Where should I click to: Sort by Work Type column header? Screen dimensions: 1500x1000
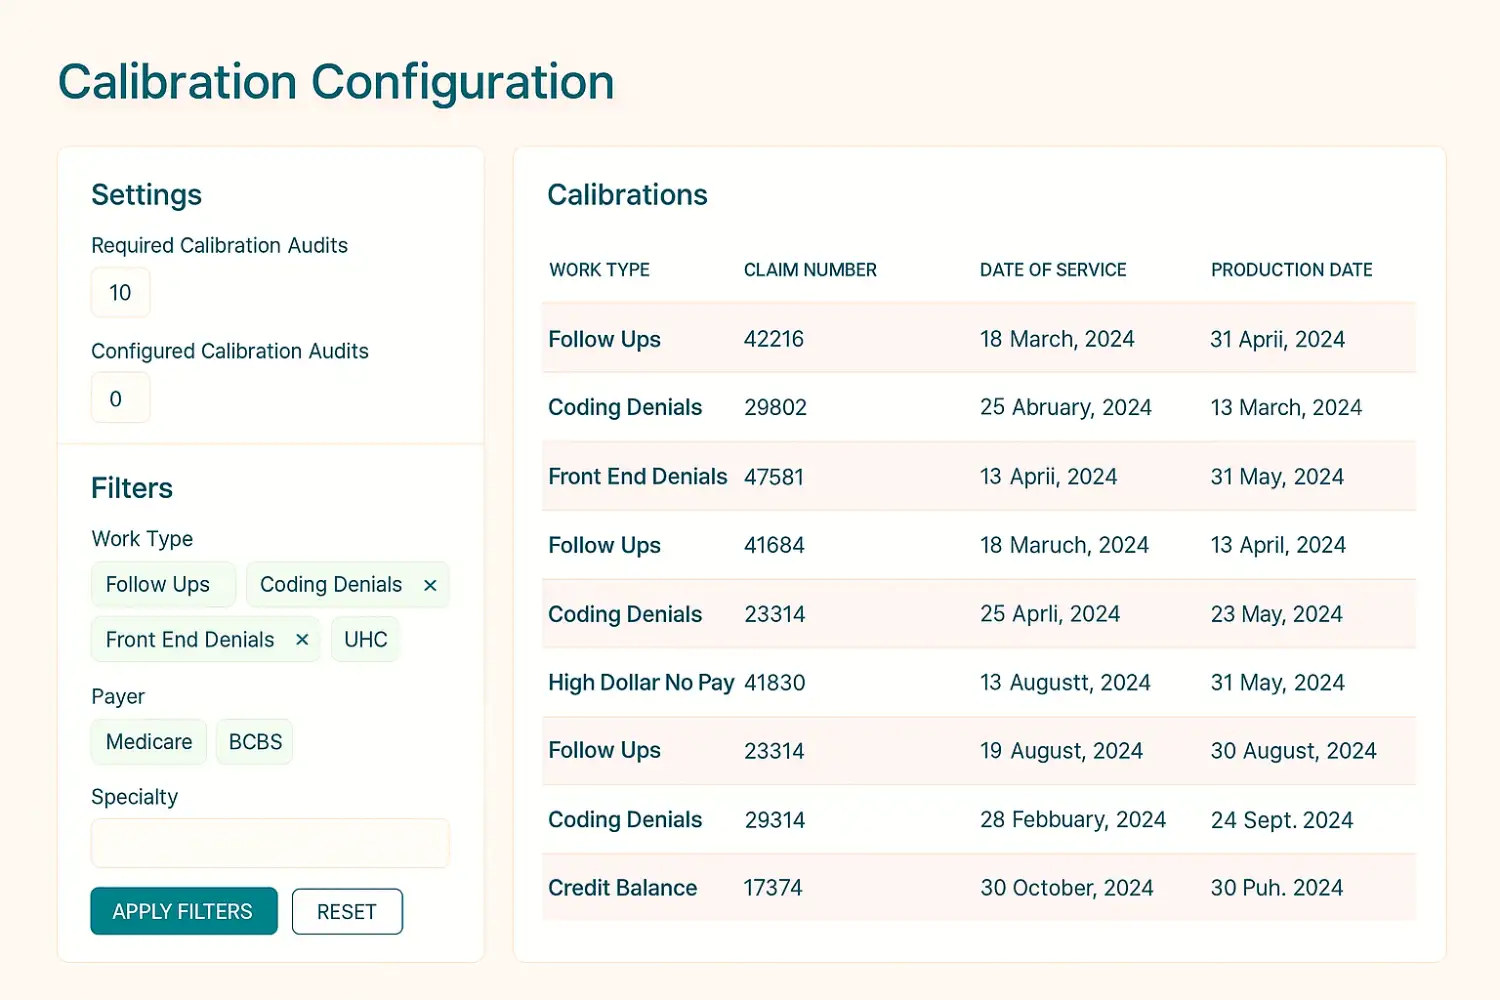point(599,270)
